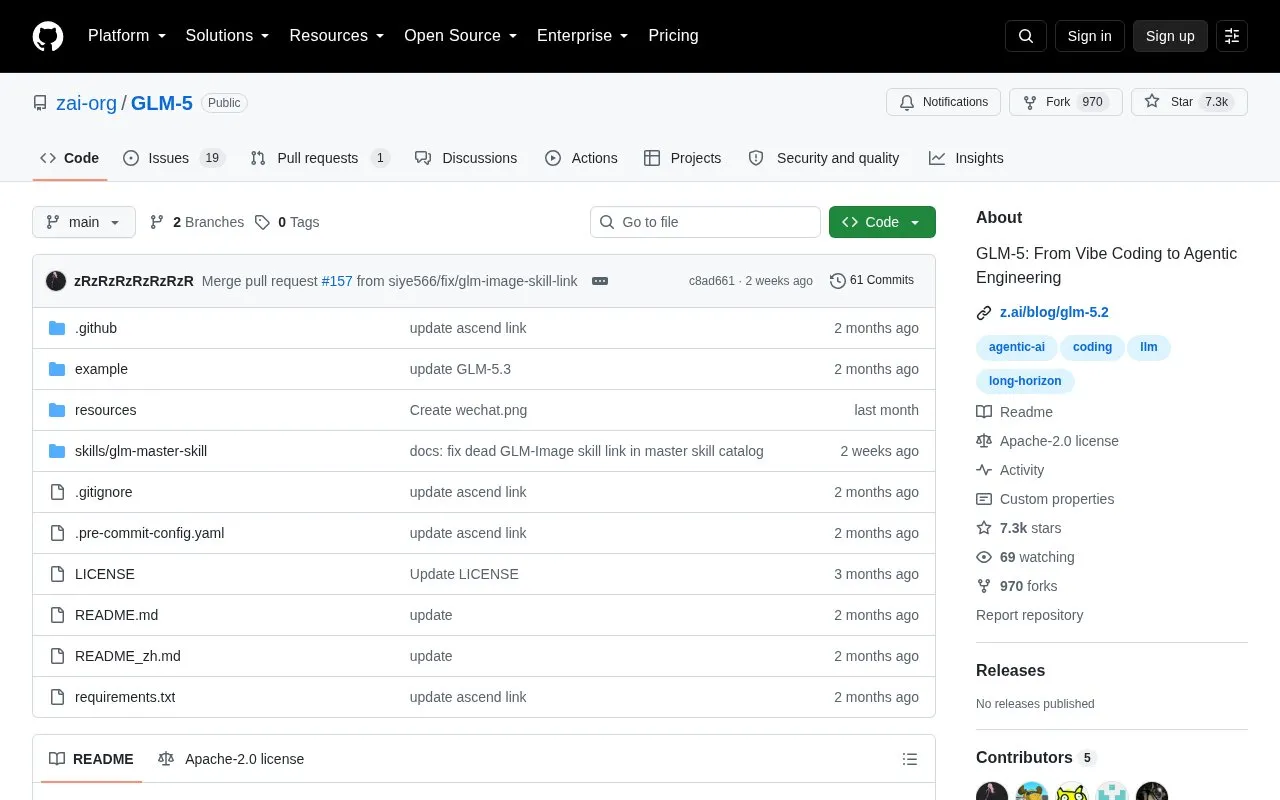Click the long-horizon topic tag
The height and width of the screenshot is (800, 1280).
pyautogui.click(x=1025, y=381)
